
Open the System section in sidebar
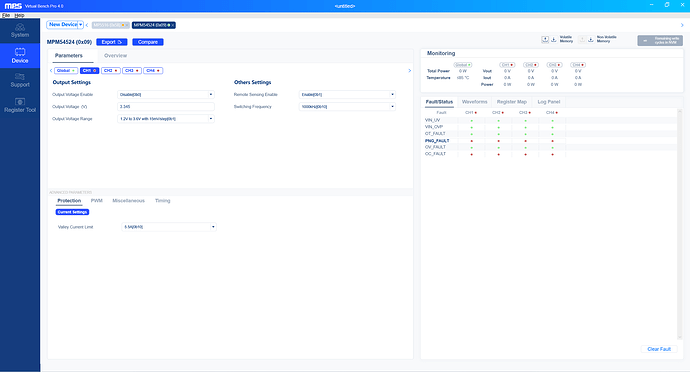click(x=20, y=30)
